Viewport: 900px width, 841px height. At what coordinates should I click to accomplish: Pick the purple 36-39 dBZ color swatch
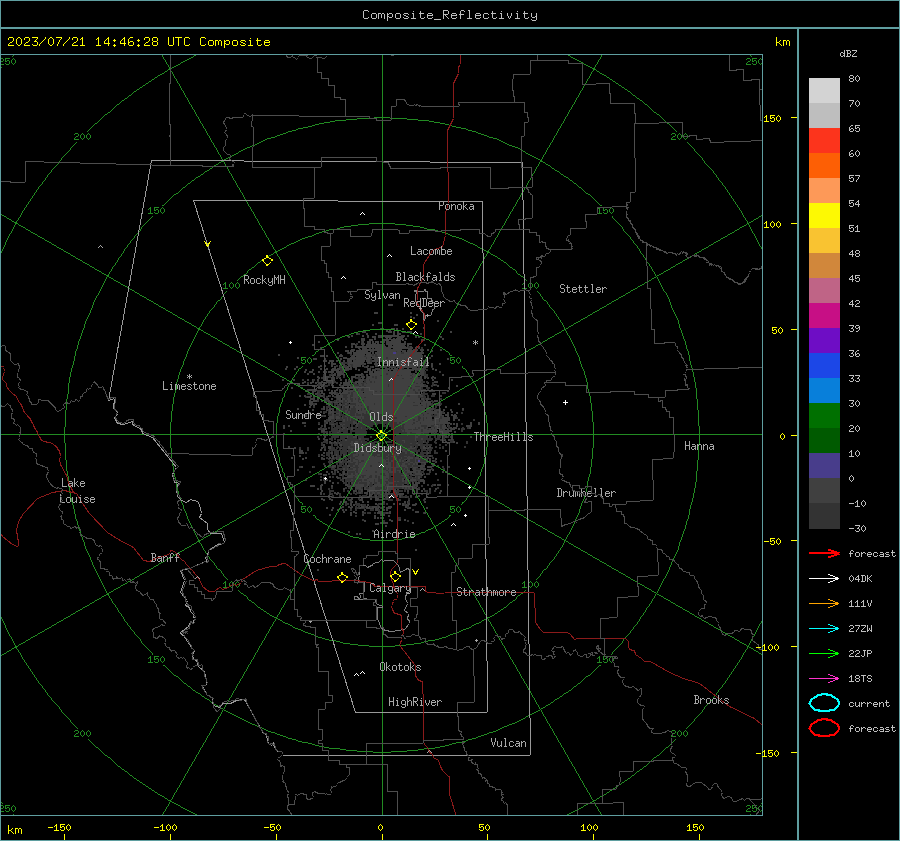(x=824, y=341)
